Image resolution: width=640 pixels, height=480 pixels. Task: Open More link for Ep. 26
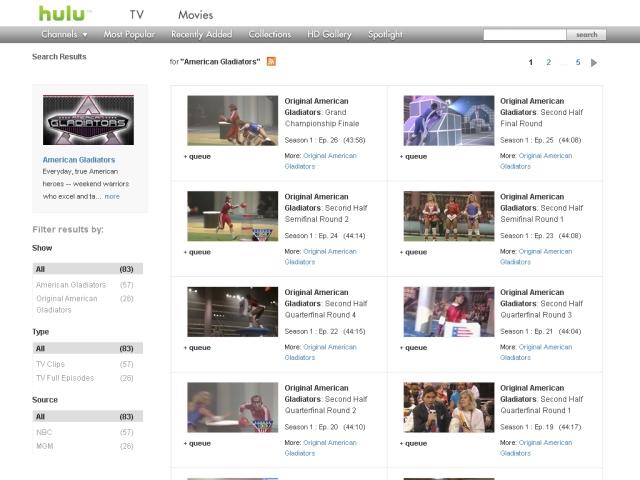(320, 161)
